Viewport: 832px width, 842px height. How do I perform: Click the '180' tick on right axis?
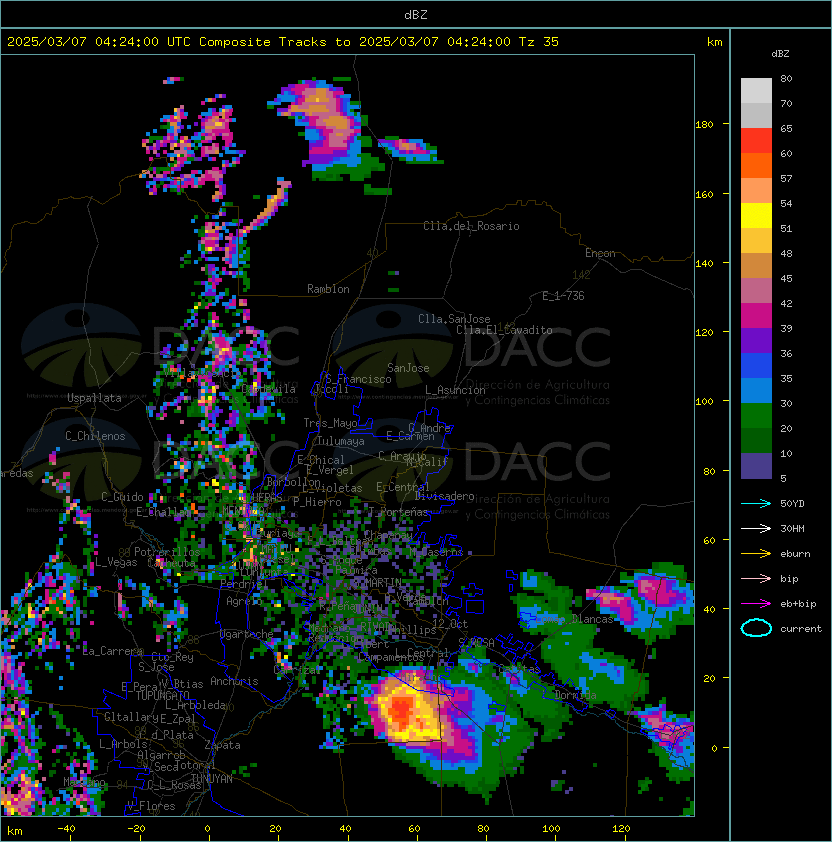pyautogui.click(x=704, y=125)
